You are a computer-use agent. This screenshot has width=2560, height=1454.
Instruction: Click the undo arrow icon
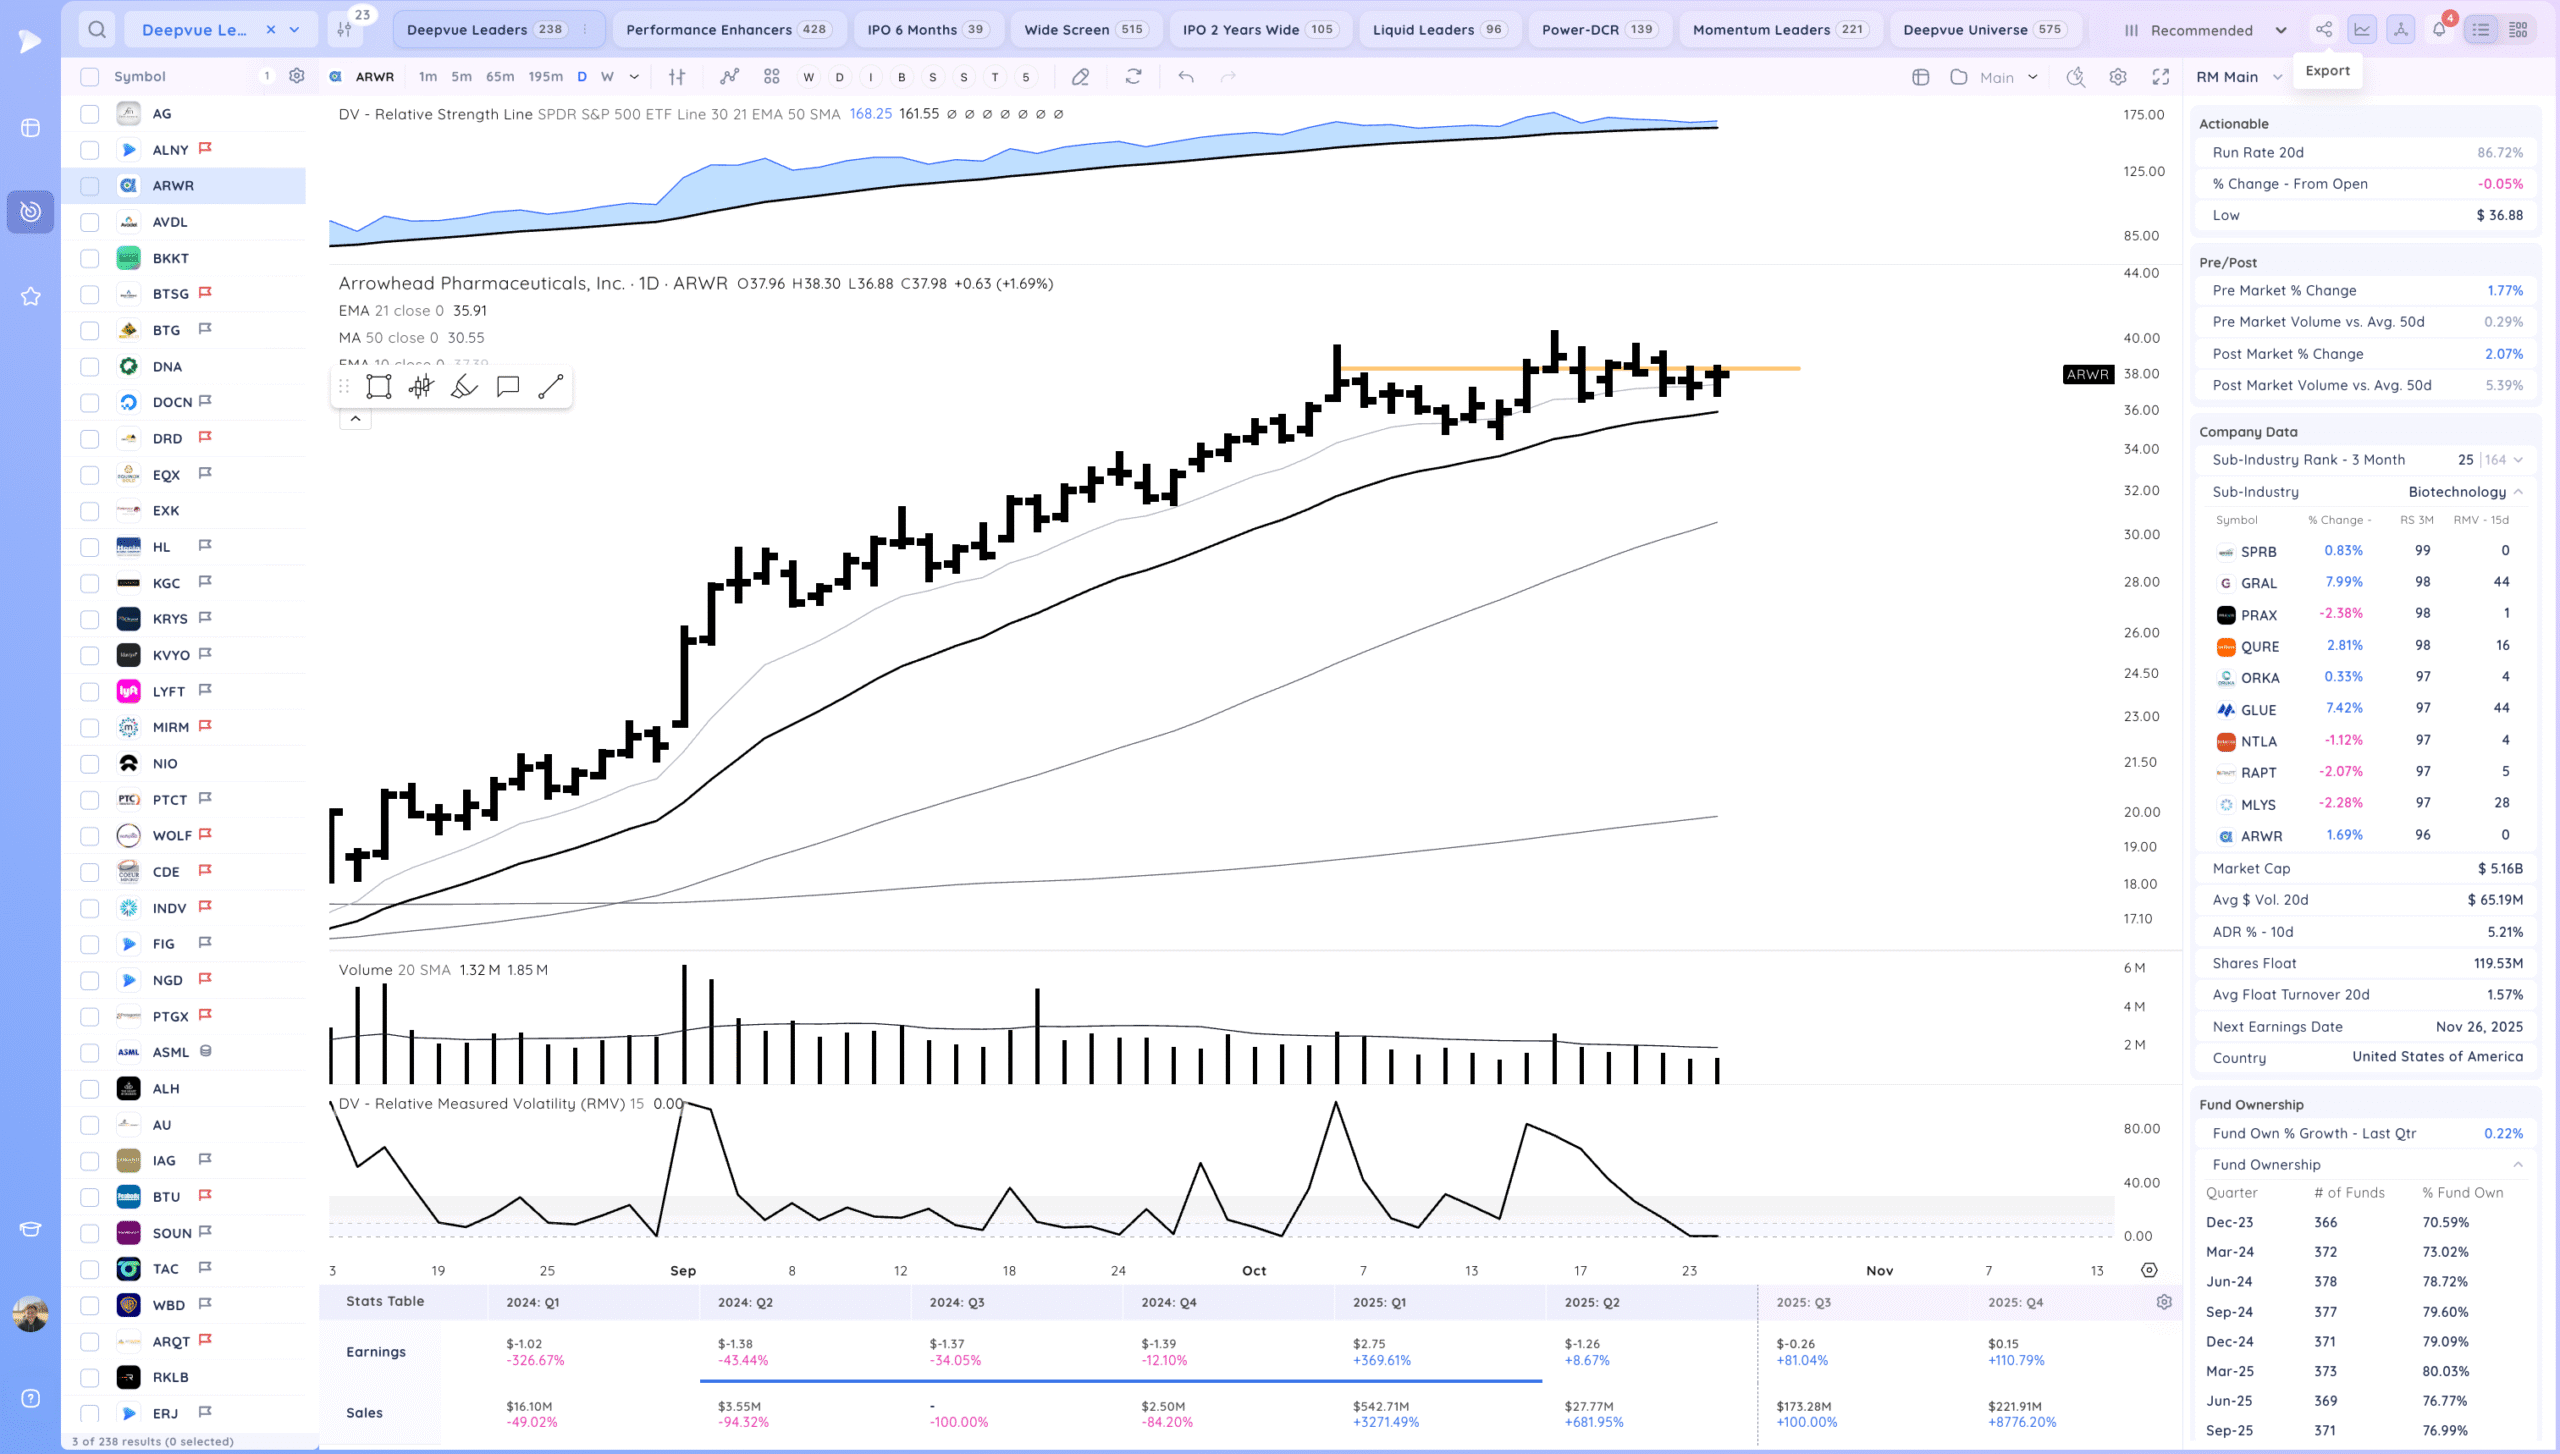pyautogui.click(x=1186, y=77)
